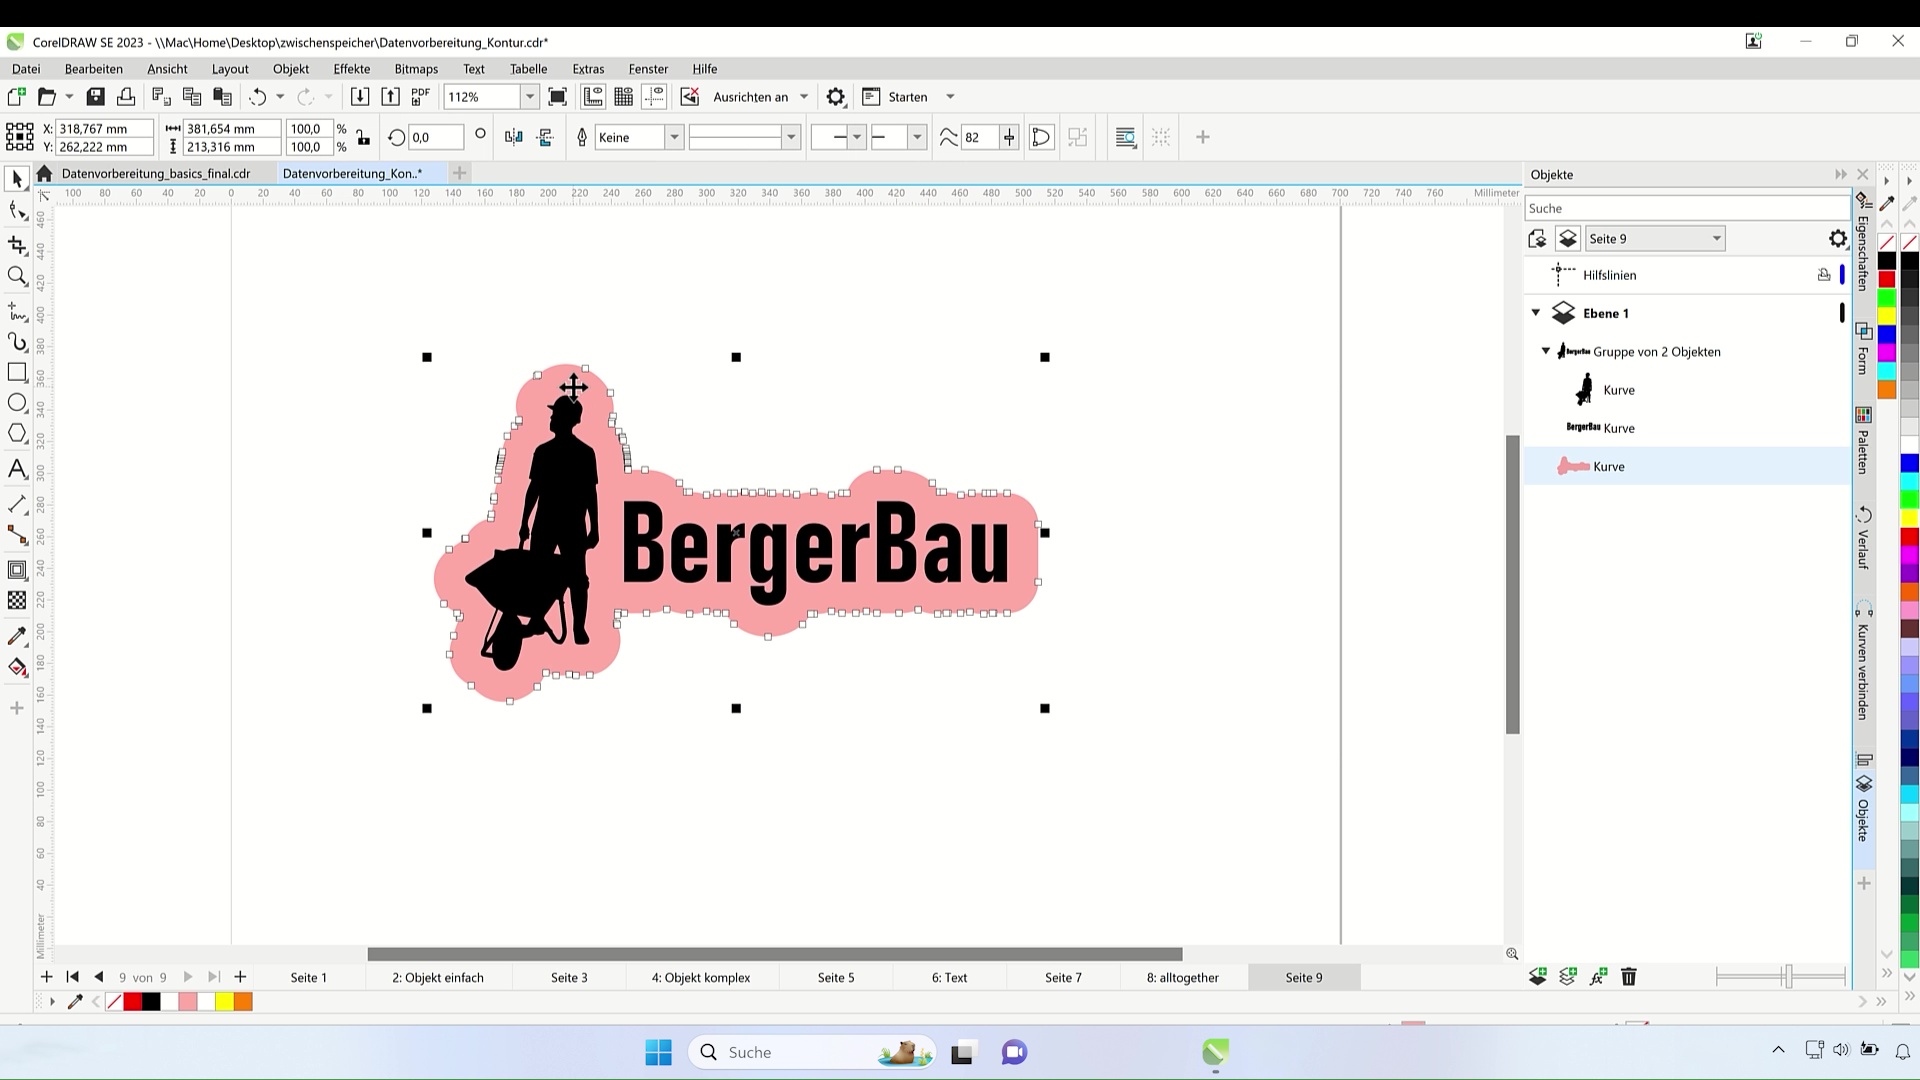Select the Ellipse tool
The height and width of the screenshot is (1080, 1920).
pos(17,403)
